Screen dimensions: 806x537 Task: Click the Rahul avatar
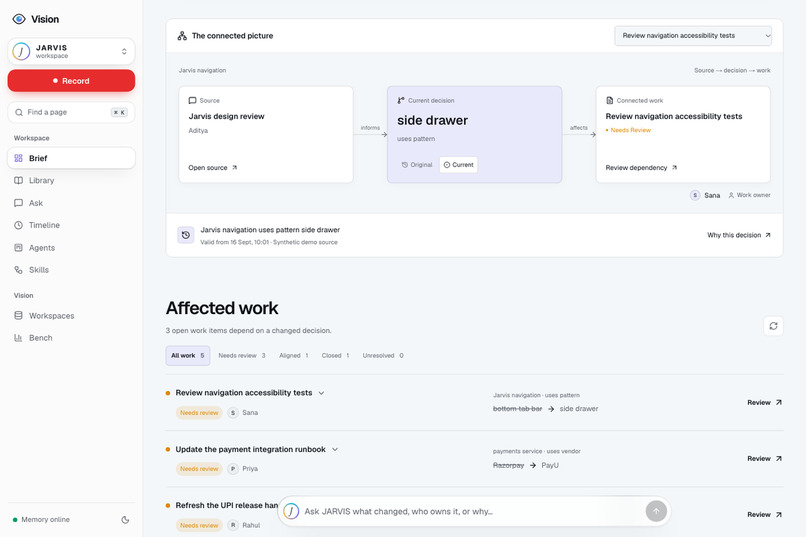point(233,525)
